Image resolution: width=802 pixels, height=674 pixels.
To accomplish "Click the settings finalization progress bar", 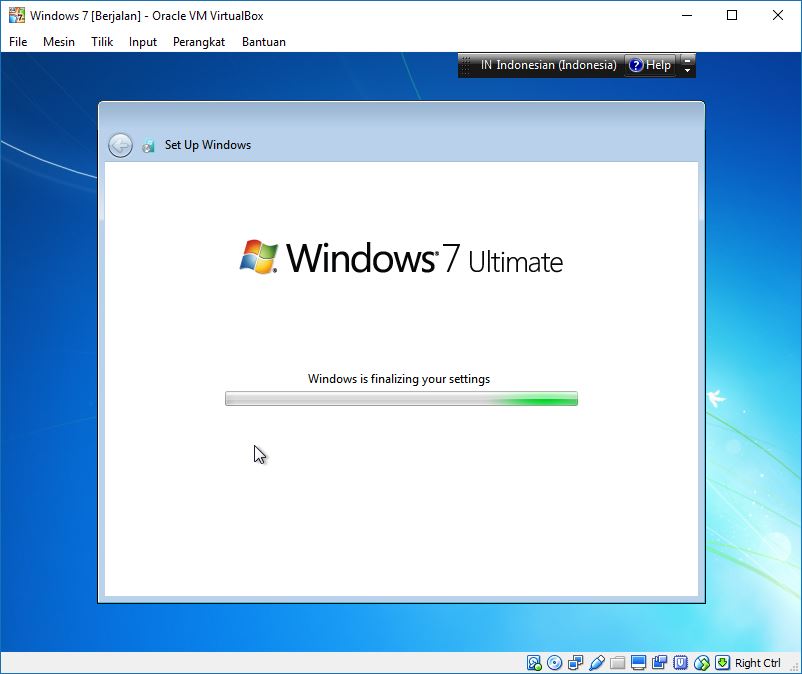I will click(x=401, y=398).
